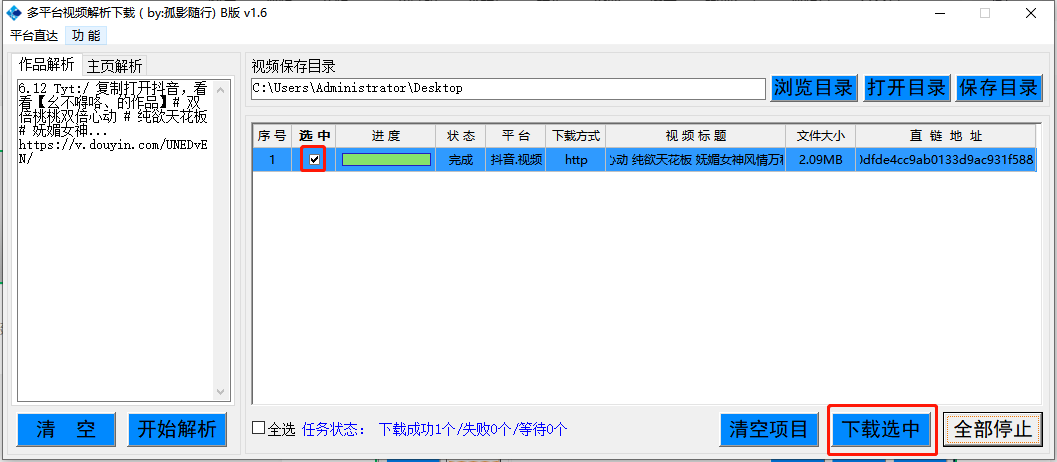Image resolution: width=1057 pixels, height=462 pixels.
Task: Click the 清空 button
Action: (x=66, y=429)
